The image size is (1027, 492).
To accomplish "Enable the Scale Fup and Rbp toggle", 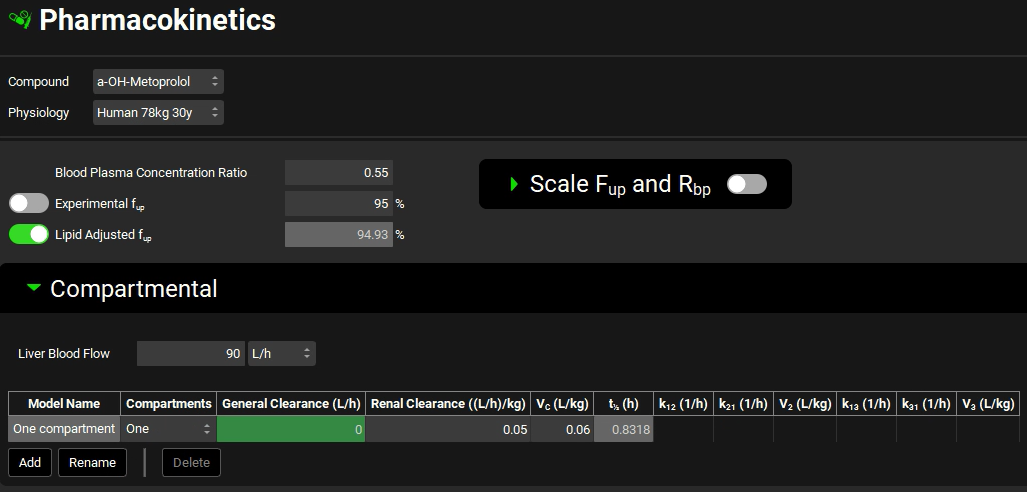I will coord(746,184).
